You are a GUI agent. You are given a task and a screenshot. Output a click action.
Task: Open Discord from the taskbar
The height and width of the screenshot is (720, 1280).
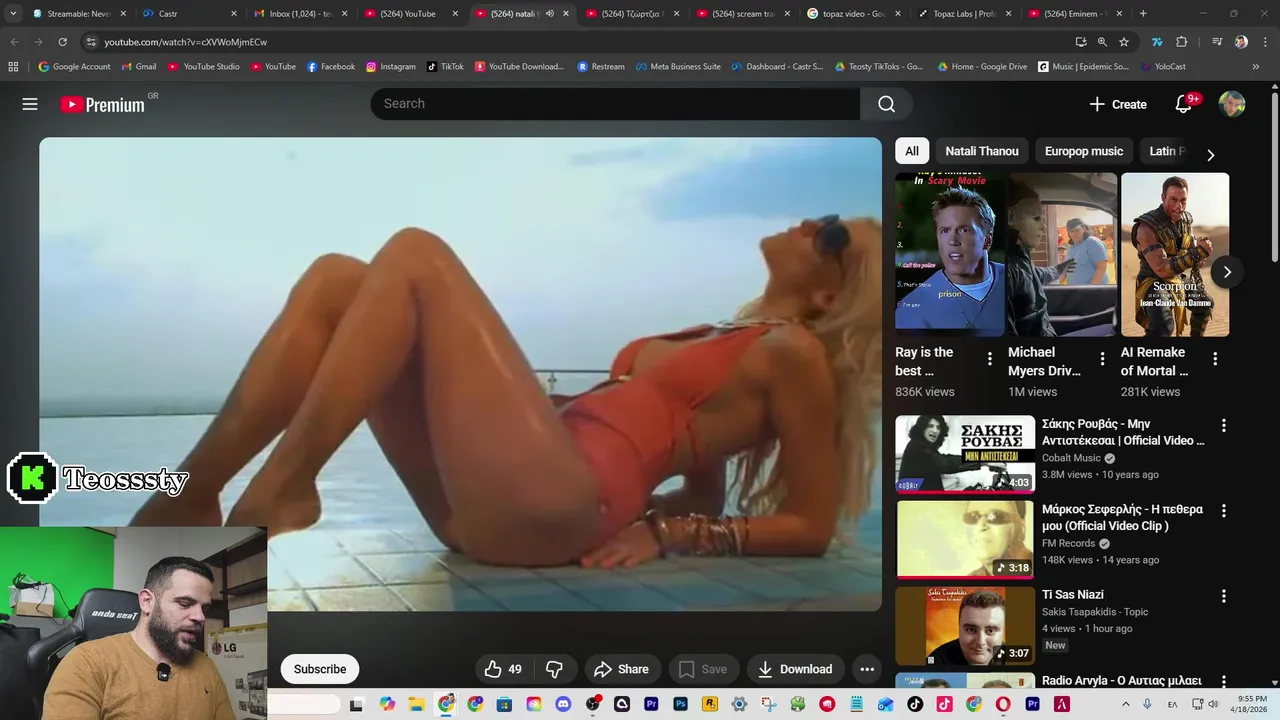[563, 704]
